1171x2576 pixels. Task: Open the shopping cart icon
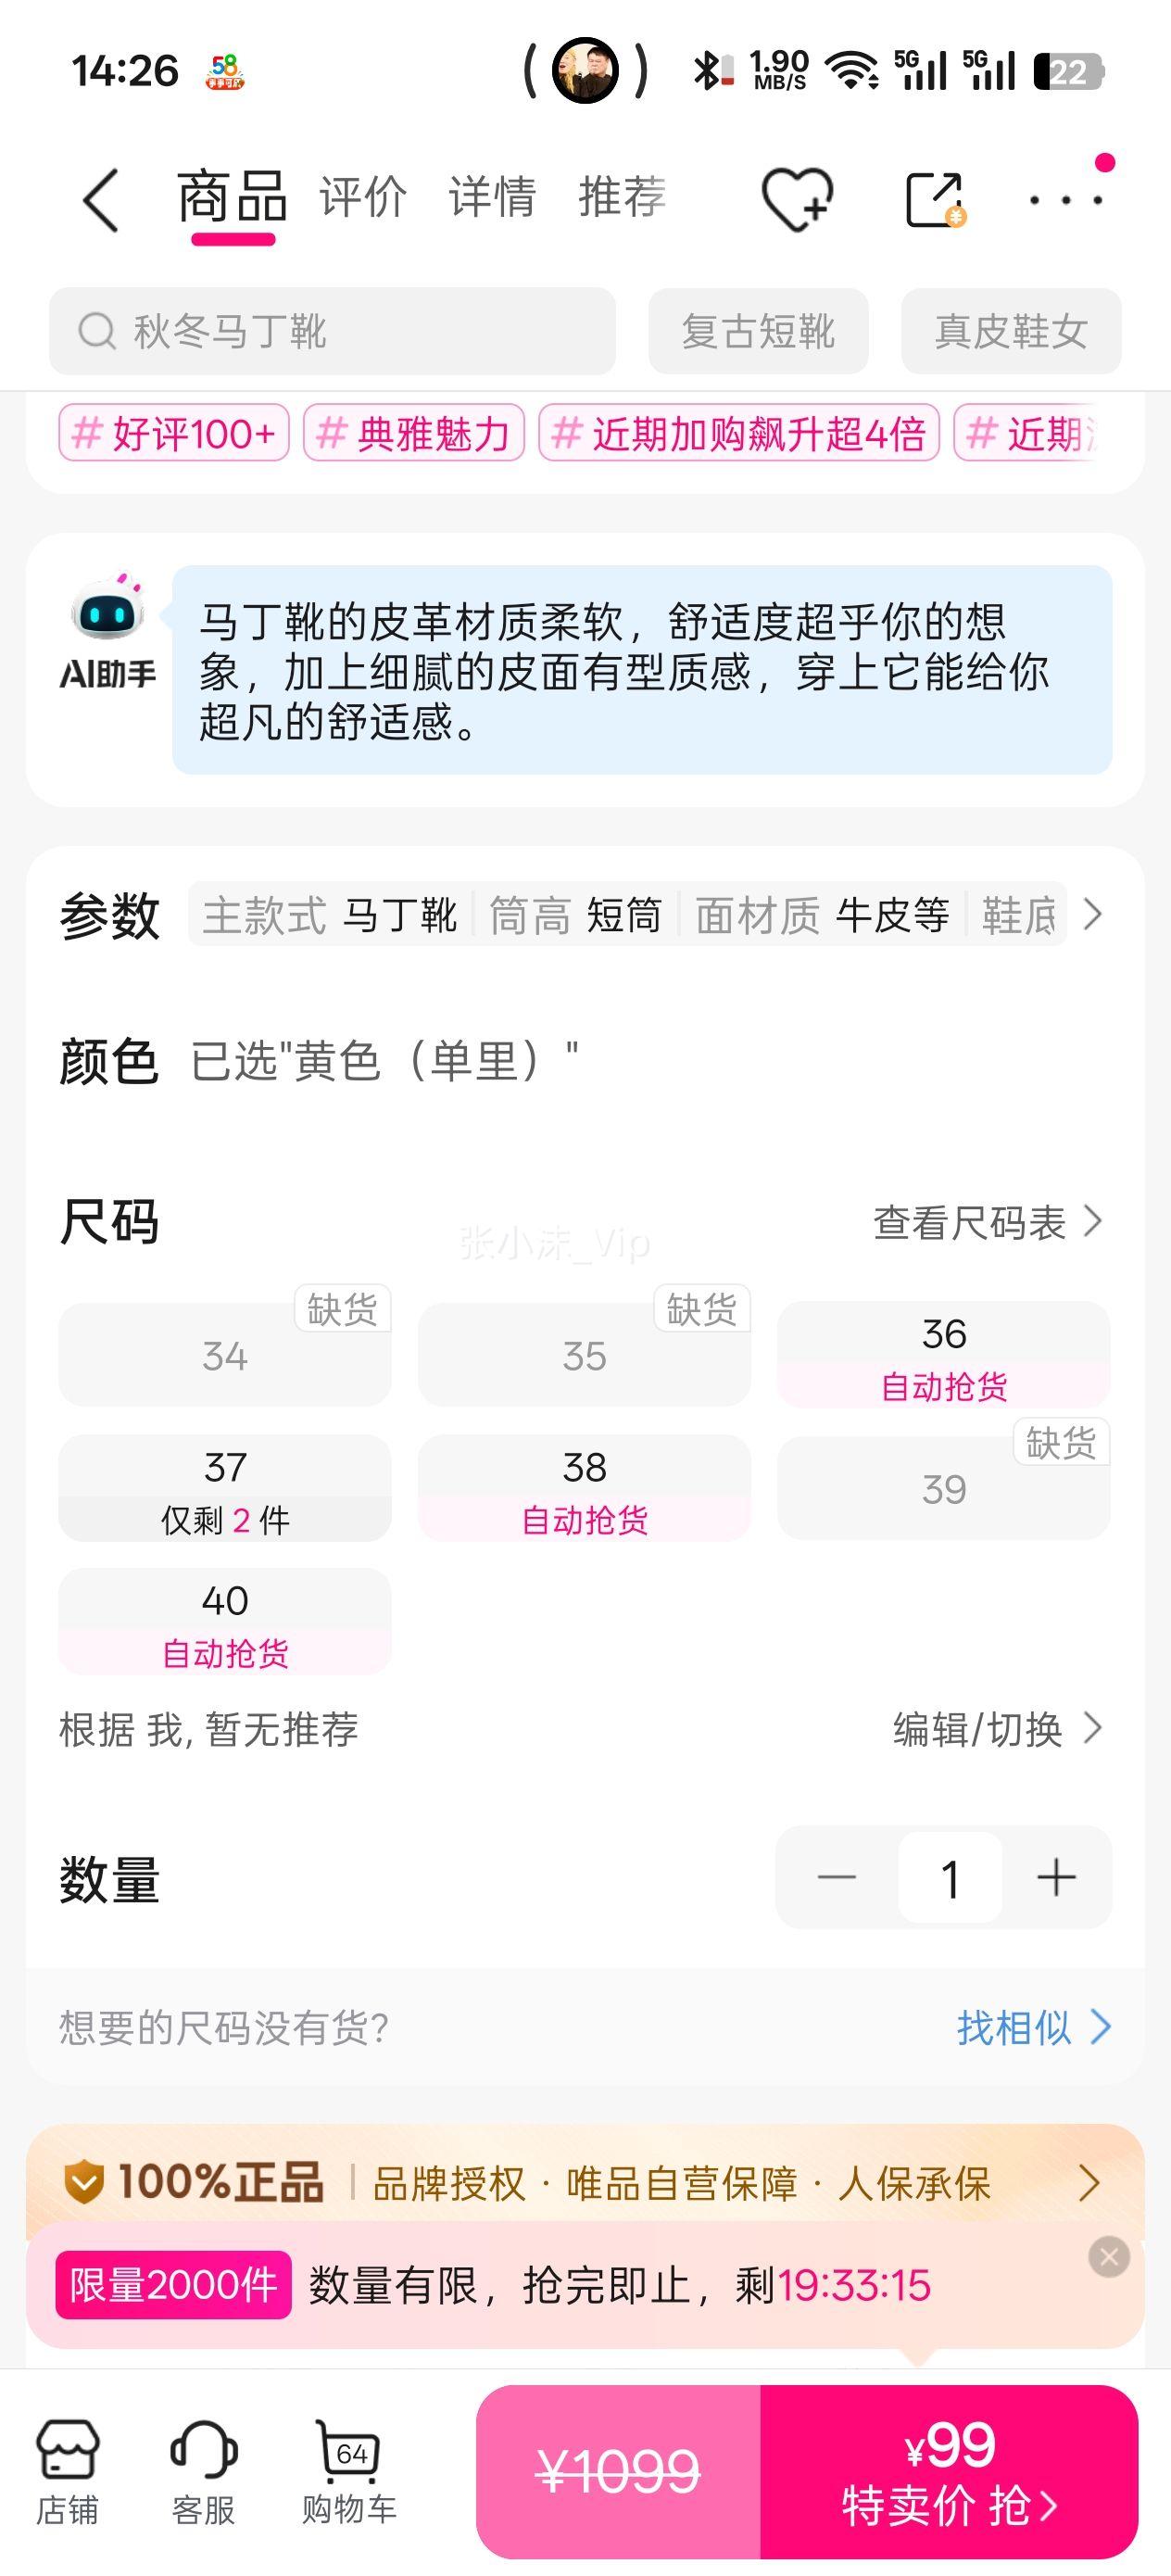click(349, 2470)
